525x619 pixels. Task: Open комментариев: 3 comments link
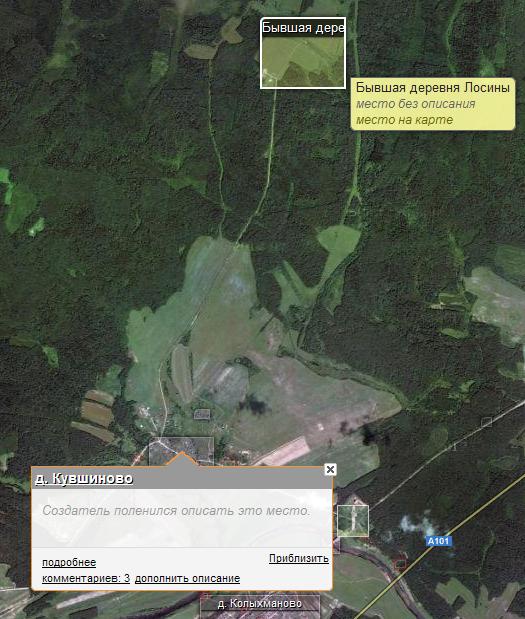[86, 578]
